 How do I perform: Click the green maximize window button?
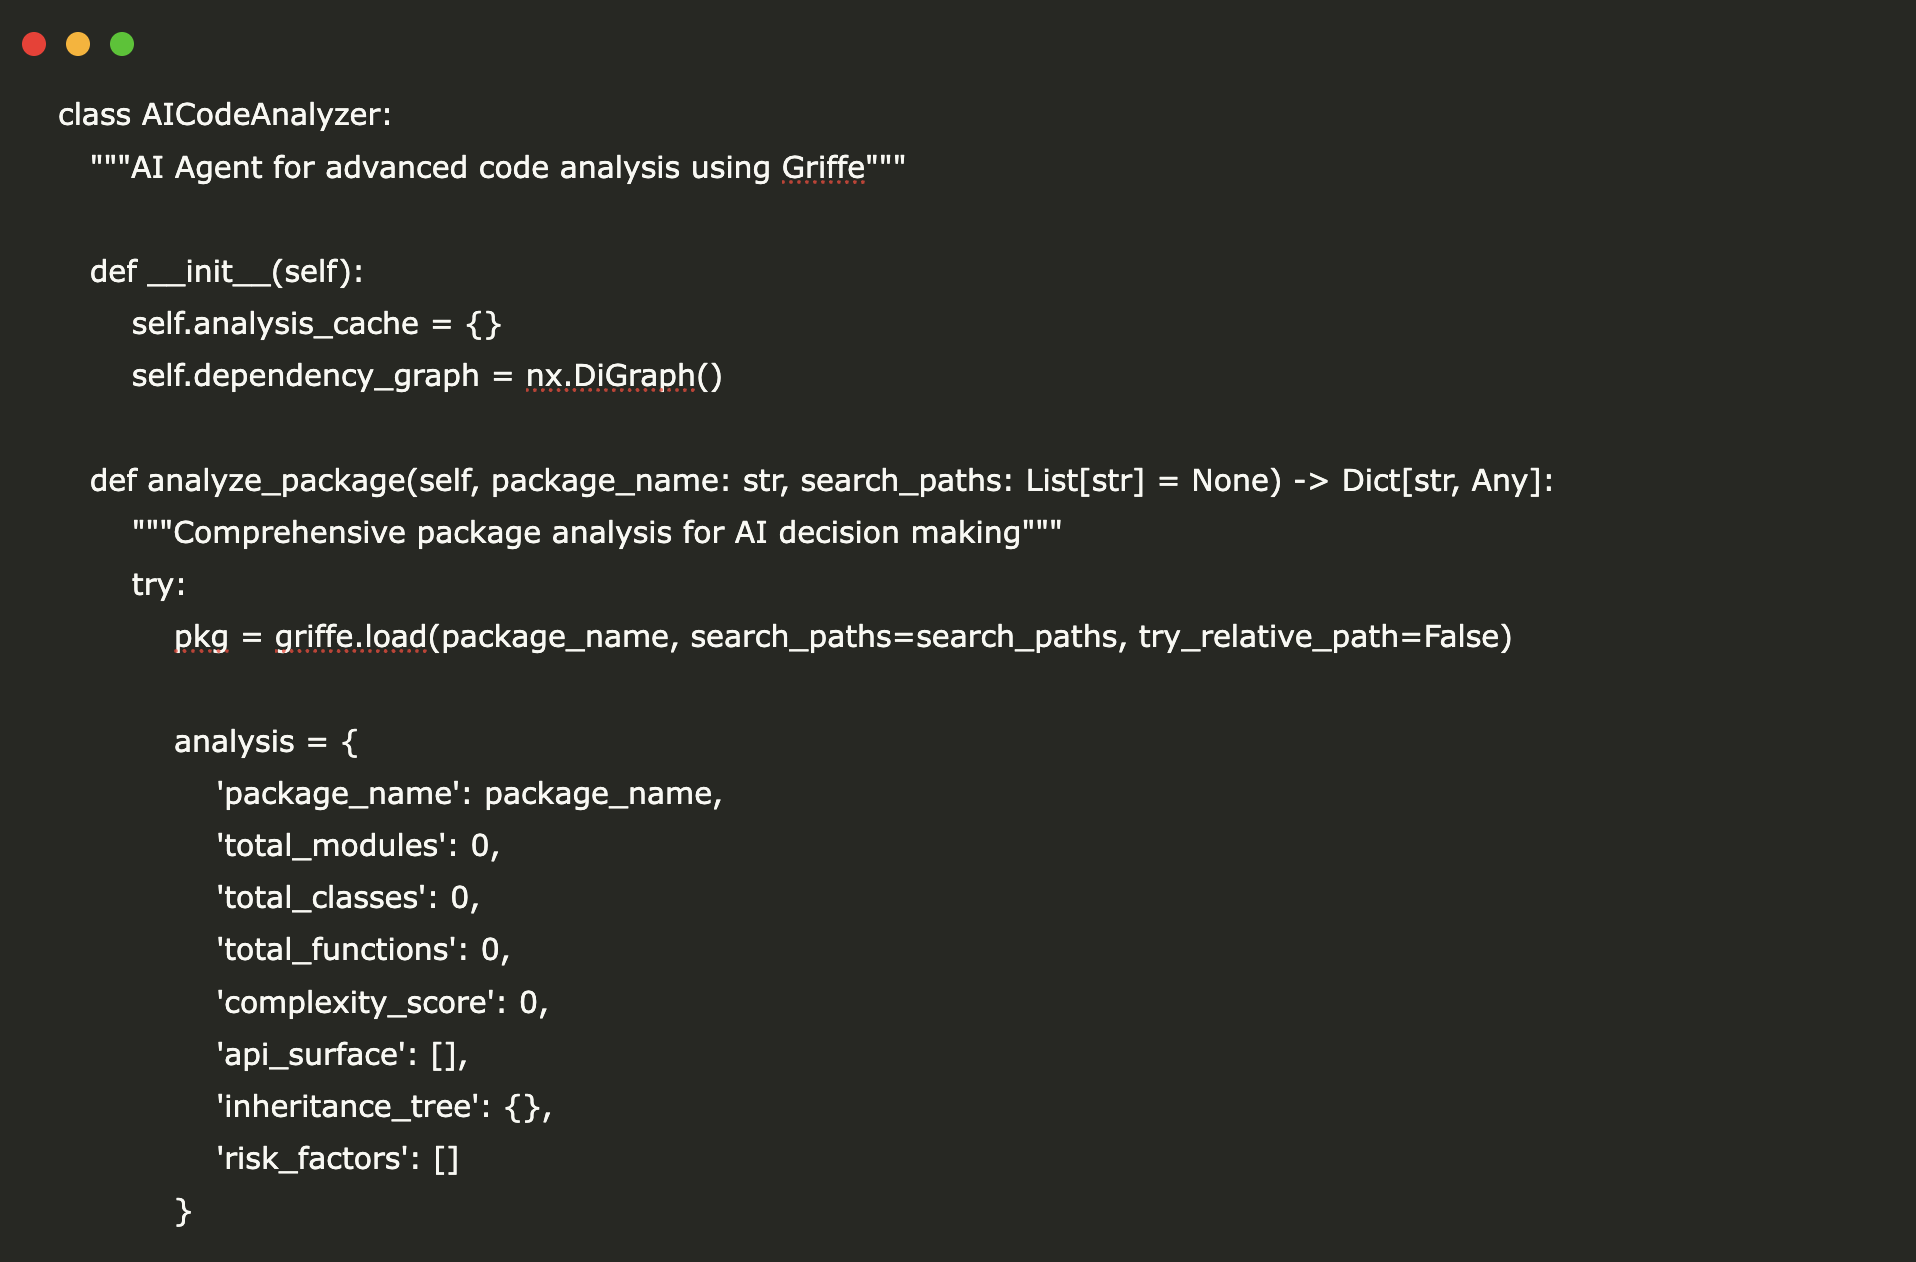[x=122, y=44]
